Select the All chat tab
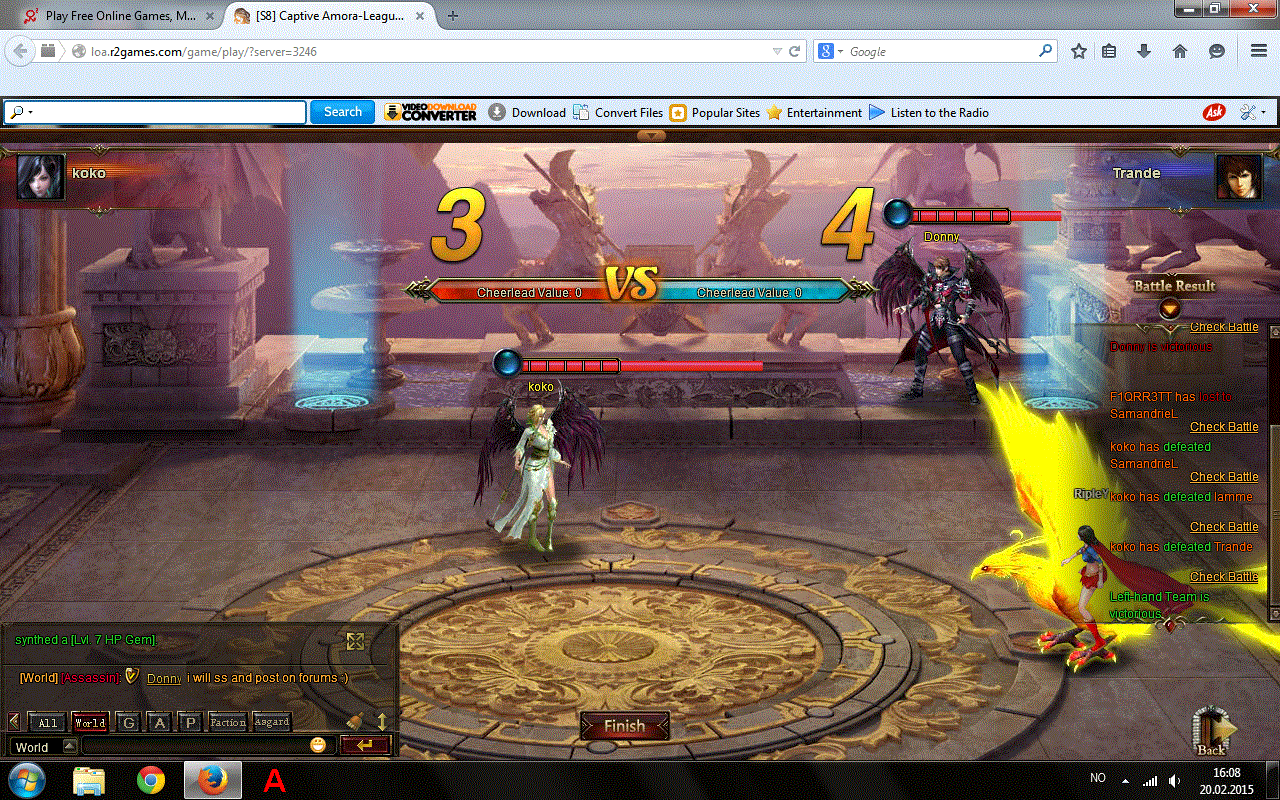This screenshot has width=1280, height=800. [46, 722]
